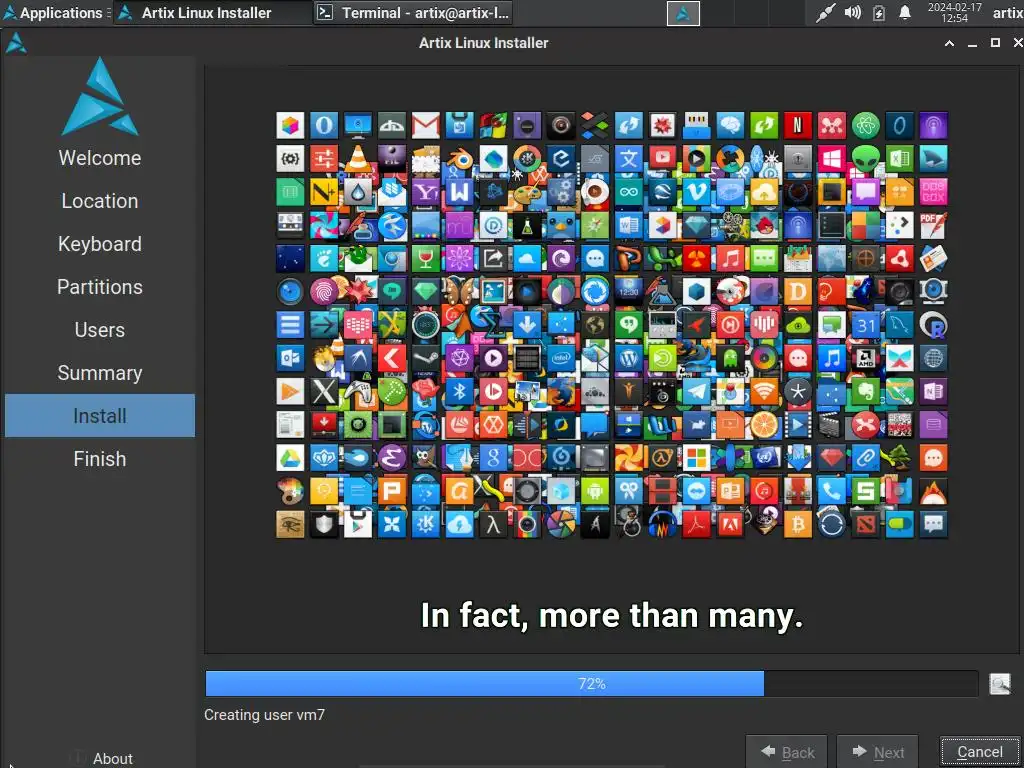This screenshot has height=768, width=1024.
Task: Click the Back button
Action: [787, 752]
